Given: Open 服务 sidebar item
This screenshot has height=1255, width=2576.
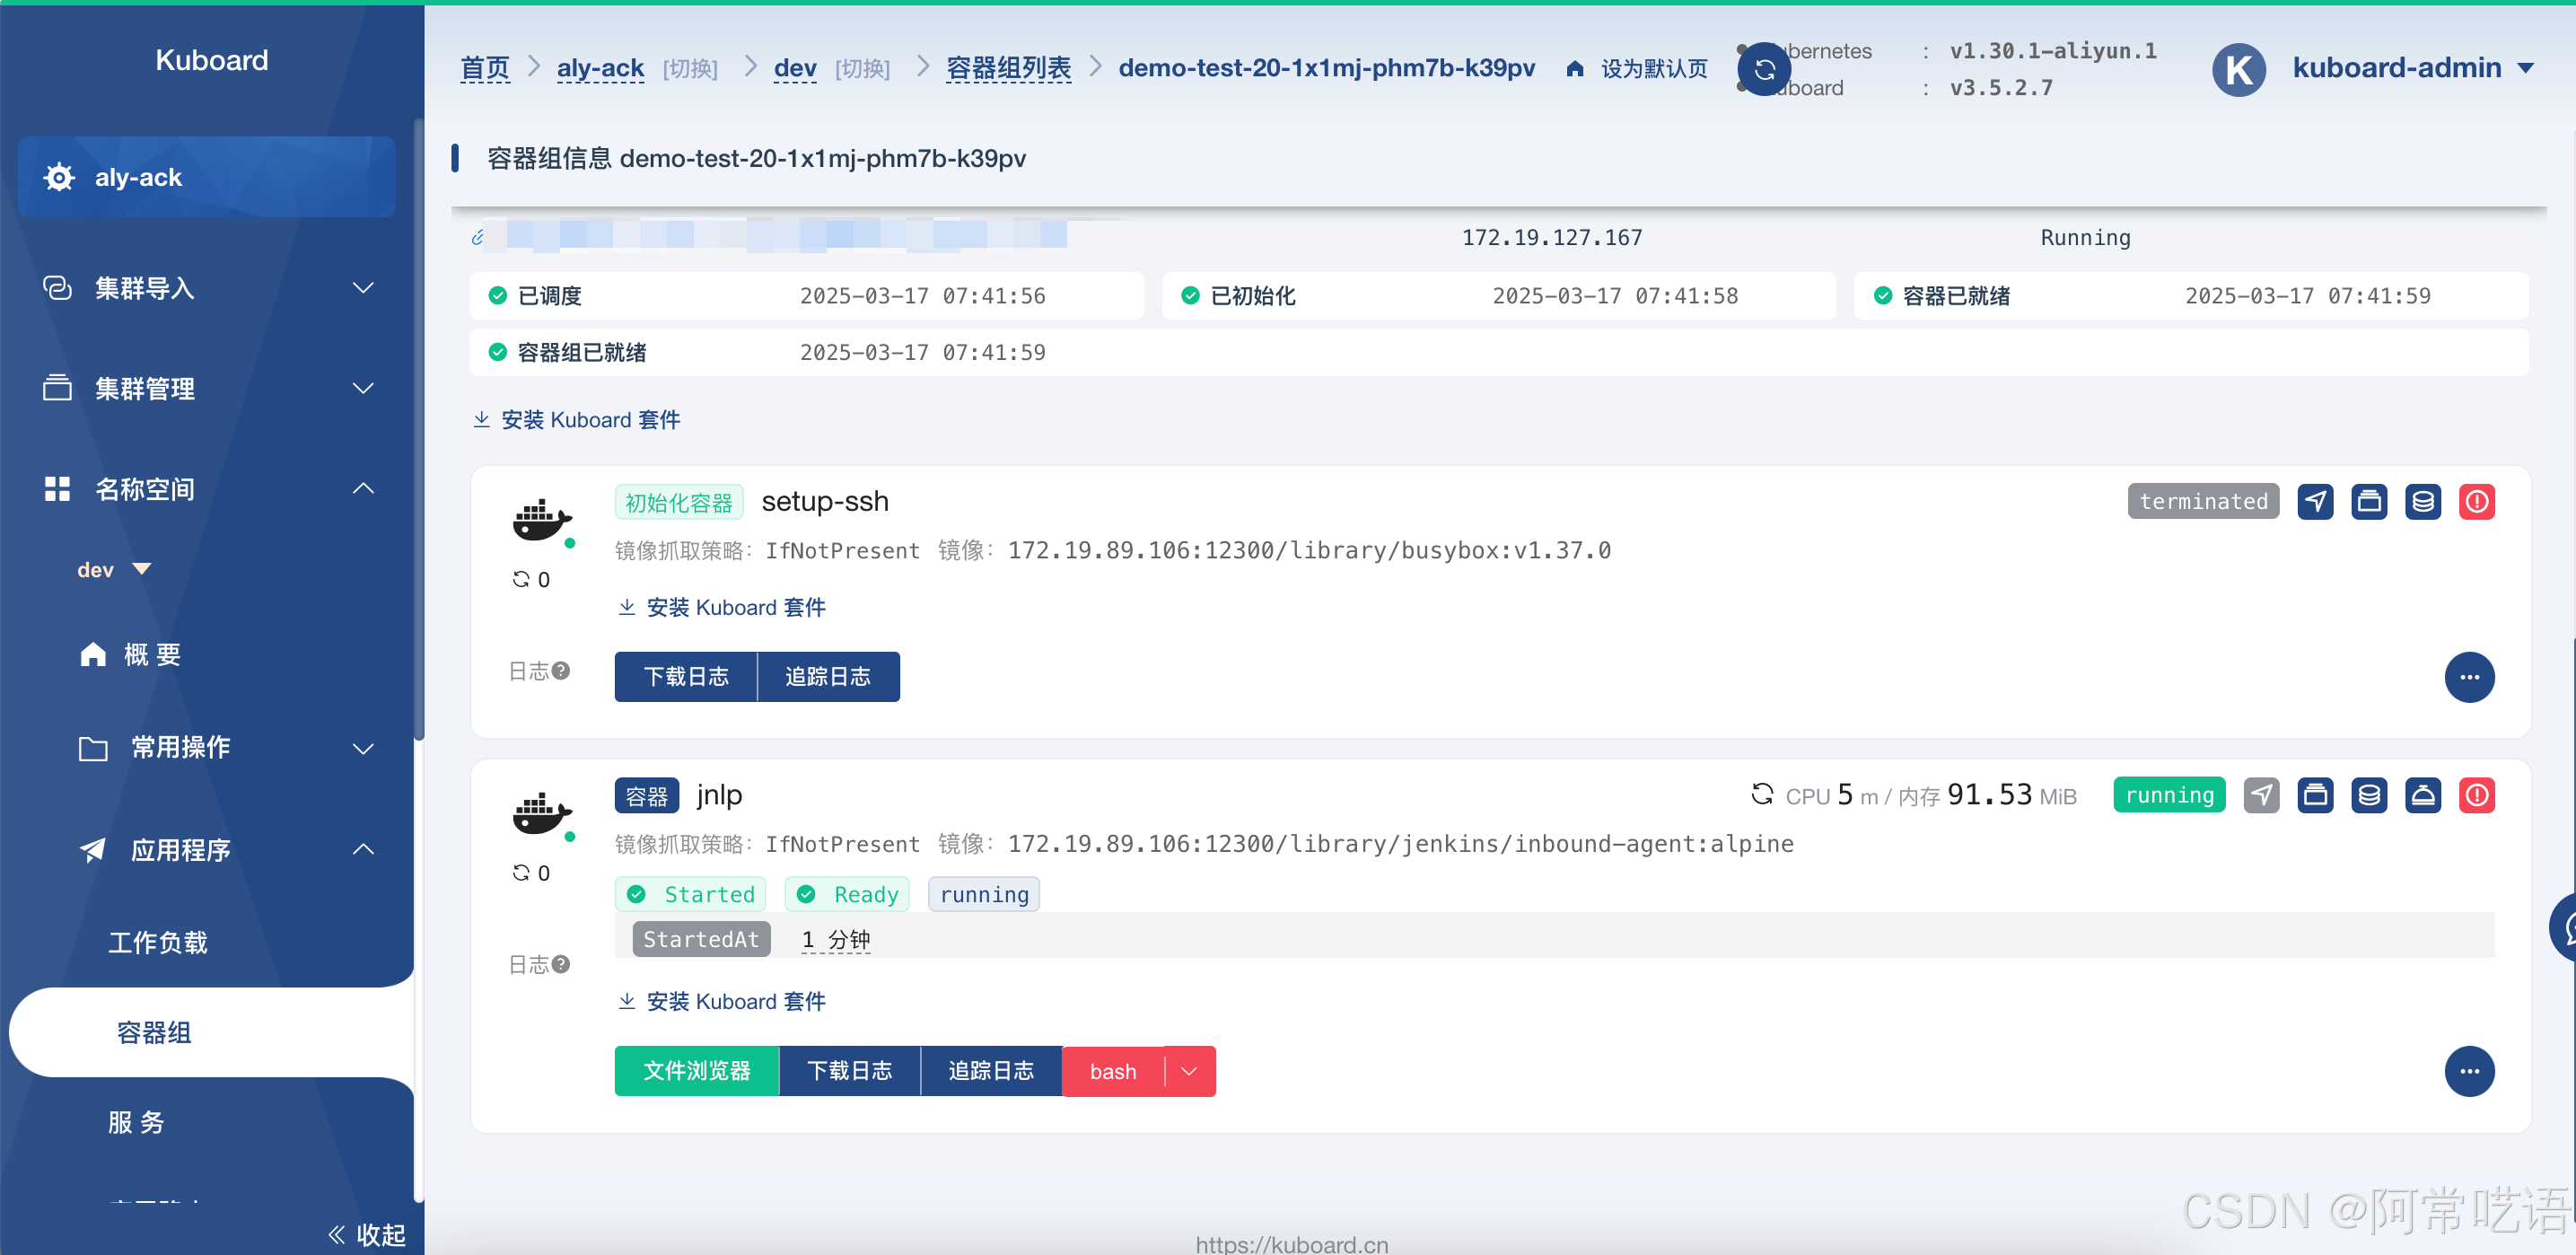Looking at the screenshot, I should [x=136, y=1122].
